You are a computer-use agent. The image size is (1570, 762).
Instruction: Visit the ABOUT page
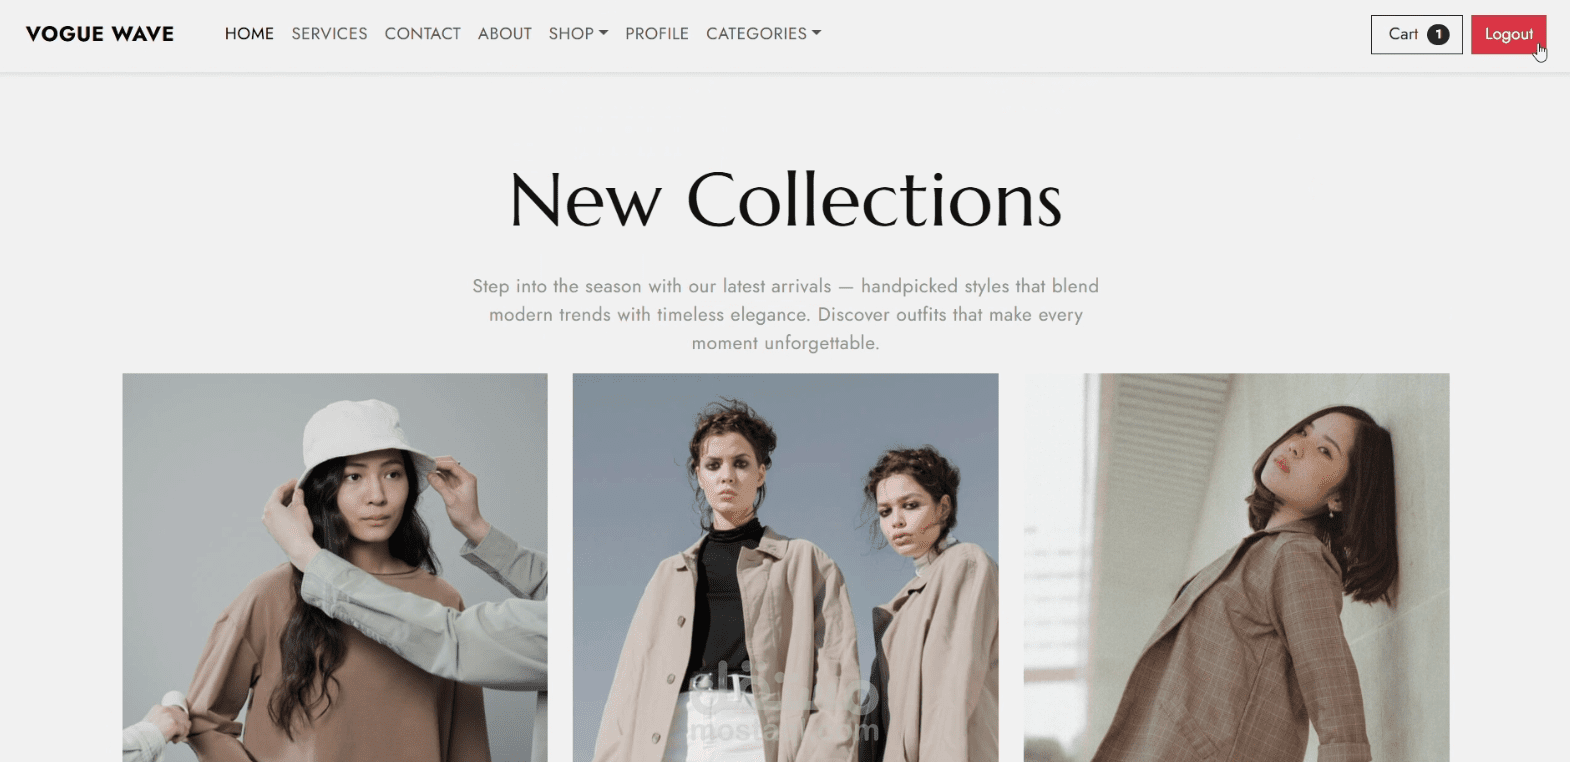(x=504, y=34)
